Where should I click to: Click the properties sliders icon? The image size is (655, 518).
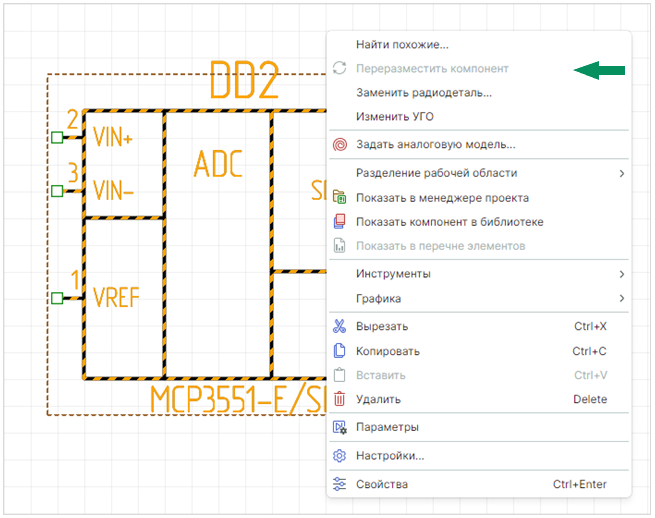click(x=339, y=484)
